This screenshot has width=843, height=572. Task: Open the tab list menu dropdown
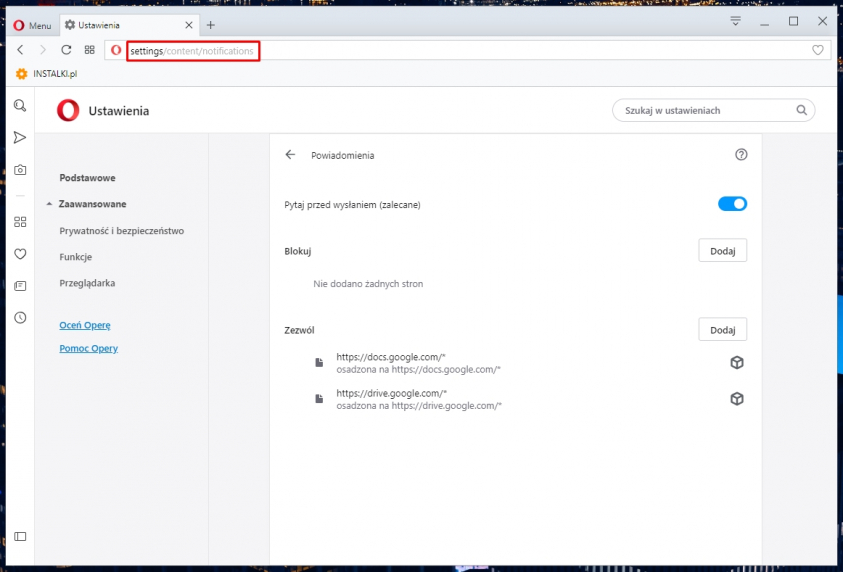pos(735,21)
